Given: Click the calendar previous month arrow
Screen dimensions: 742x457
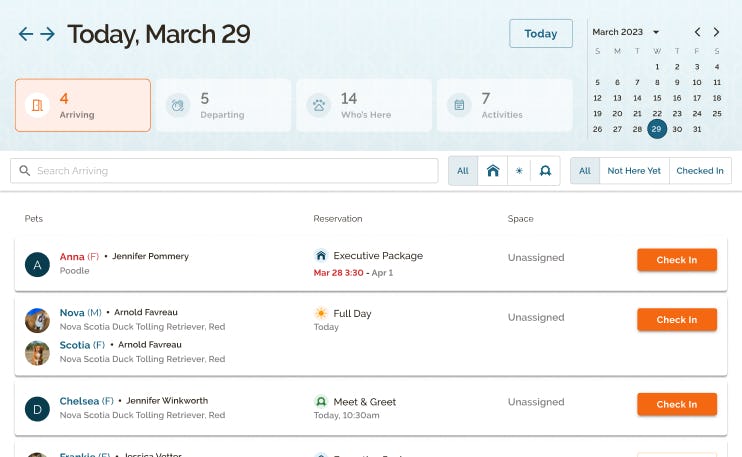Looking at the screenshot, I should pos(697,32).
